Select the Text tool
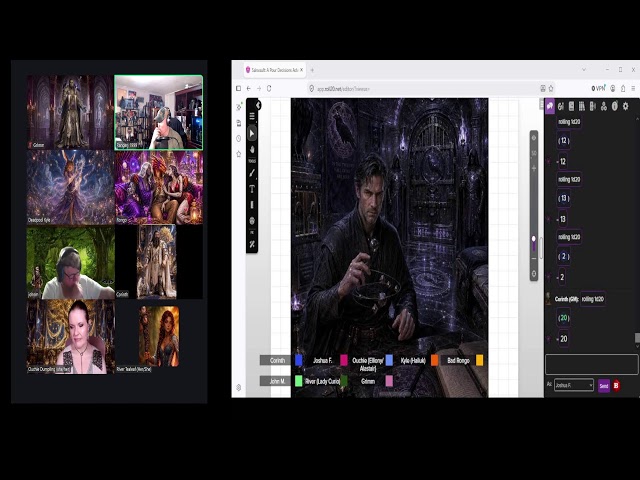Image resolution: width=640 pixels, height=480 pixels. 252,189
